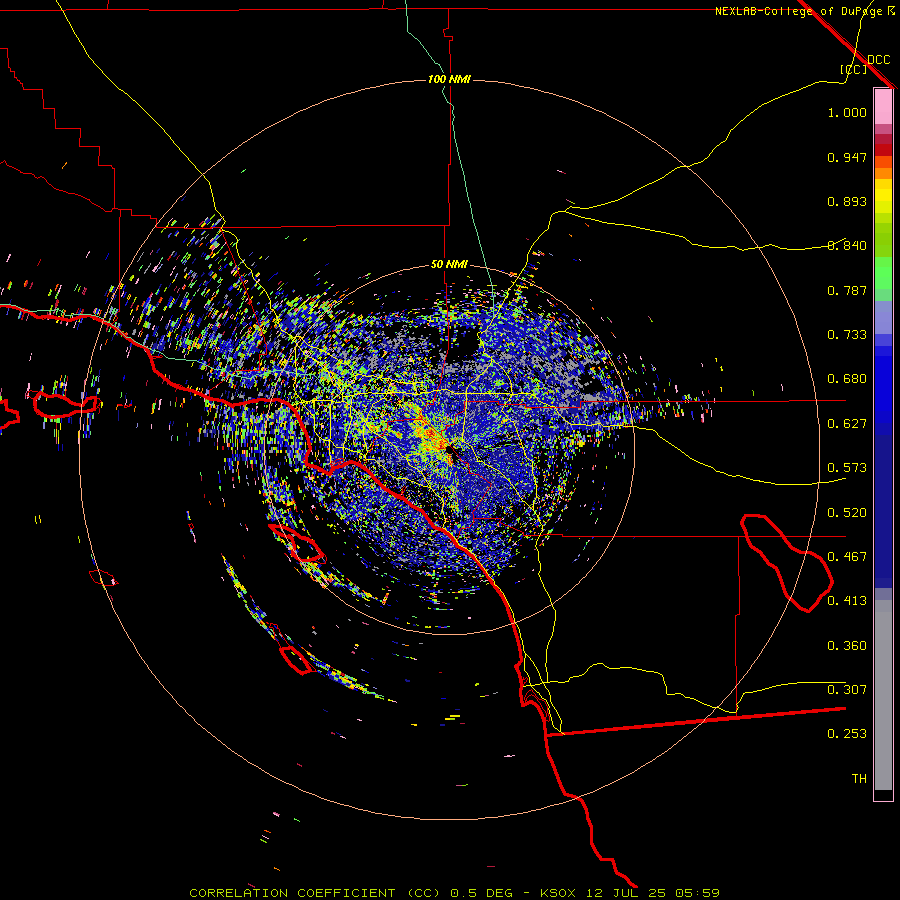Click the '0.5 DEG' elevation angle text
The height and width of the screenshot is (900, 900).
481,893
